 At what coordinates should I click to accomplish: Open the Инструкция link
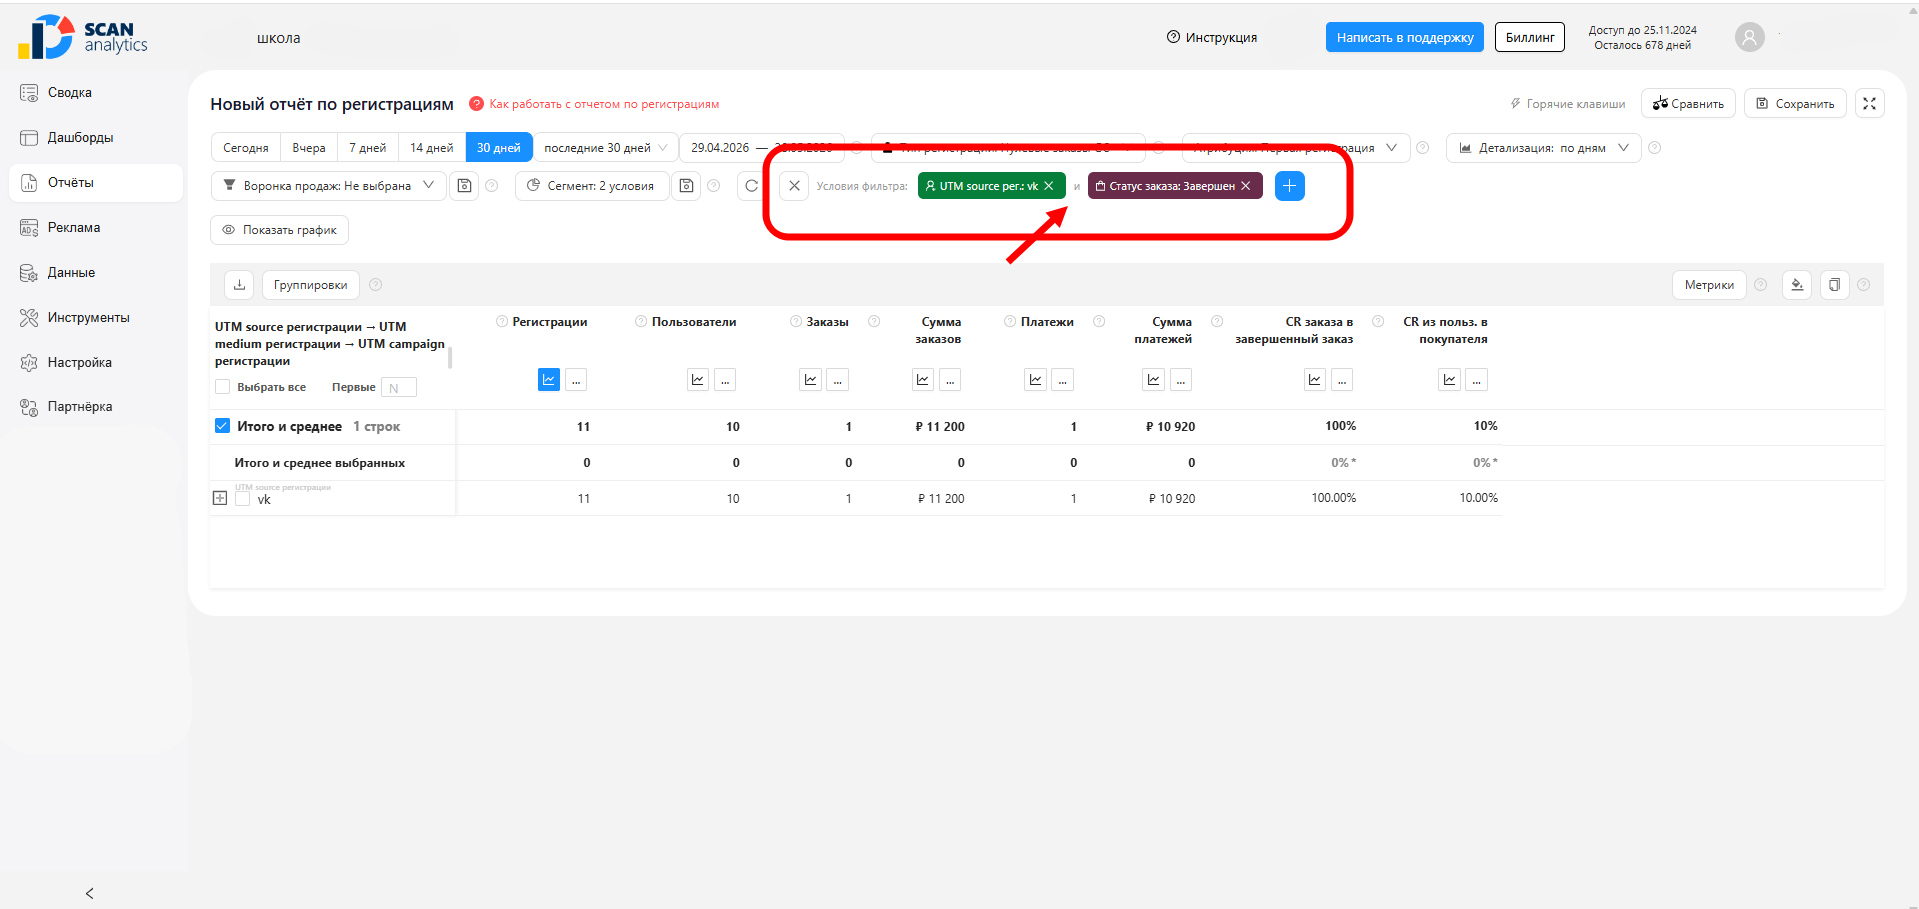(1212, 38)
